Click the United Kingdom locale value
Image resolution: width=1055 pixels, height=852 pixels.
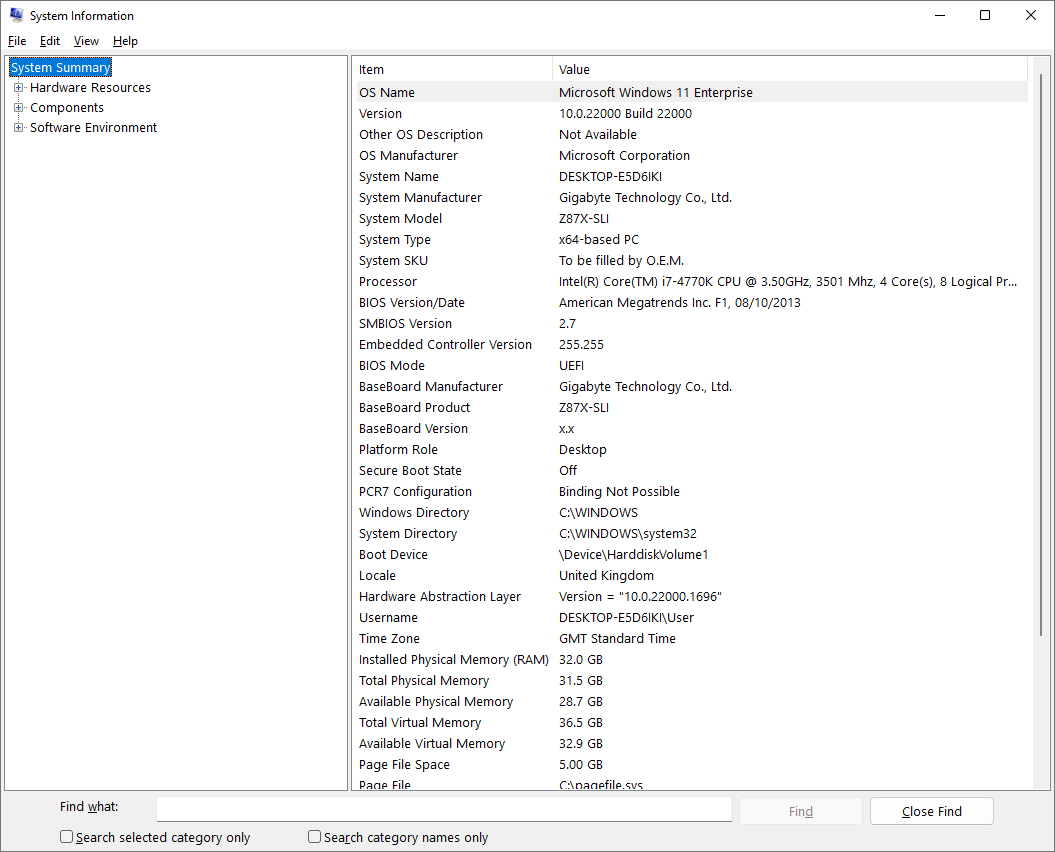pos(606,575)
